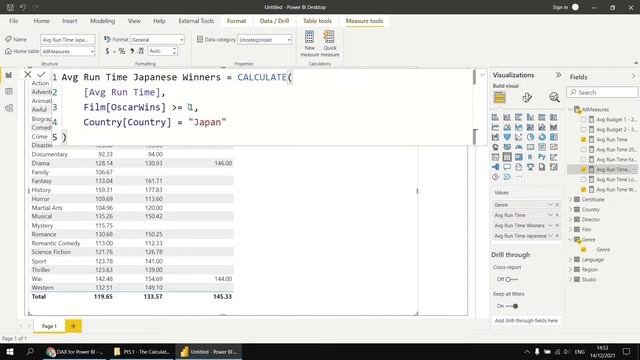Toggle thousands separator comma icon
Viewport: 640px width, 360px height.
point(132,51)
